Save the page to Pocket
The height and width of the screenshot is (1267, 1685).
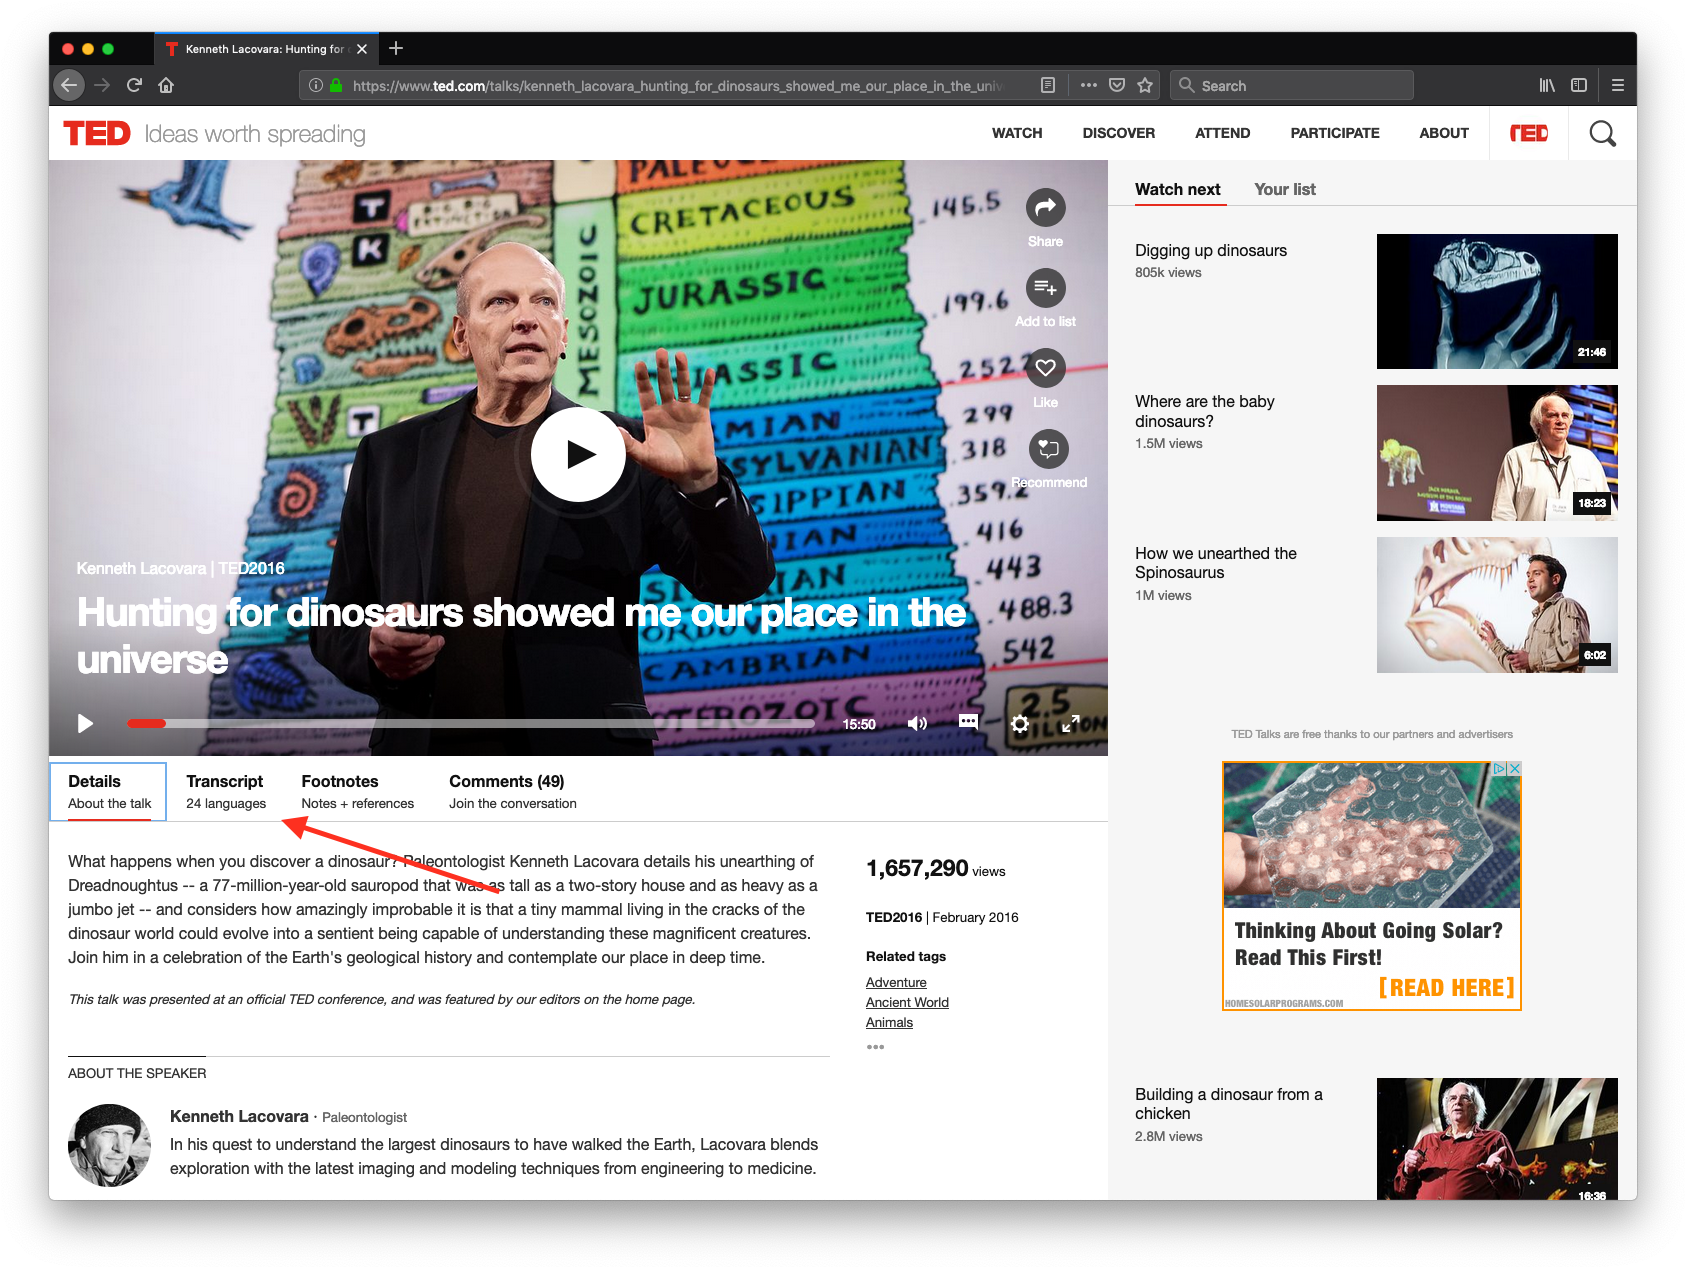(x=1117, y=85)
